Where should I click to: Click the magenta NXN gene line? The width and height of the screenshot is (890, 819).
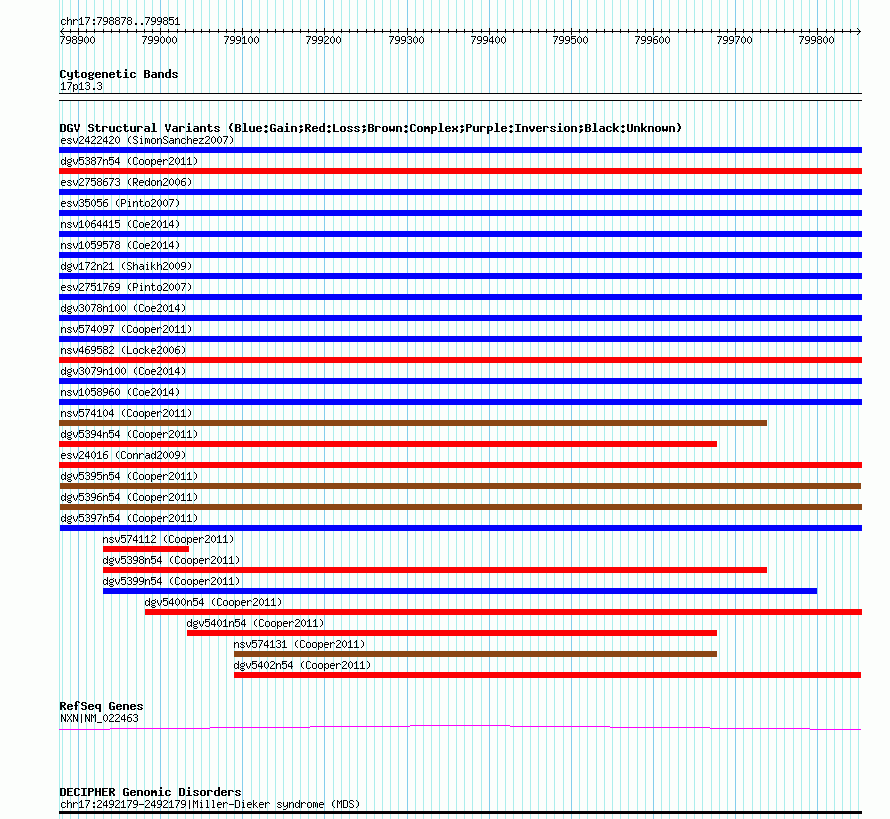coord(460,728)
